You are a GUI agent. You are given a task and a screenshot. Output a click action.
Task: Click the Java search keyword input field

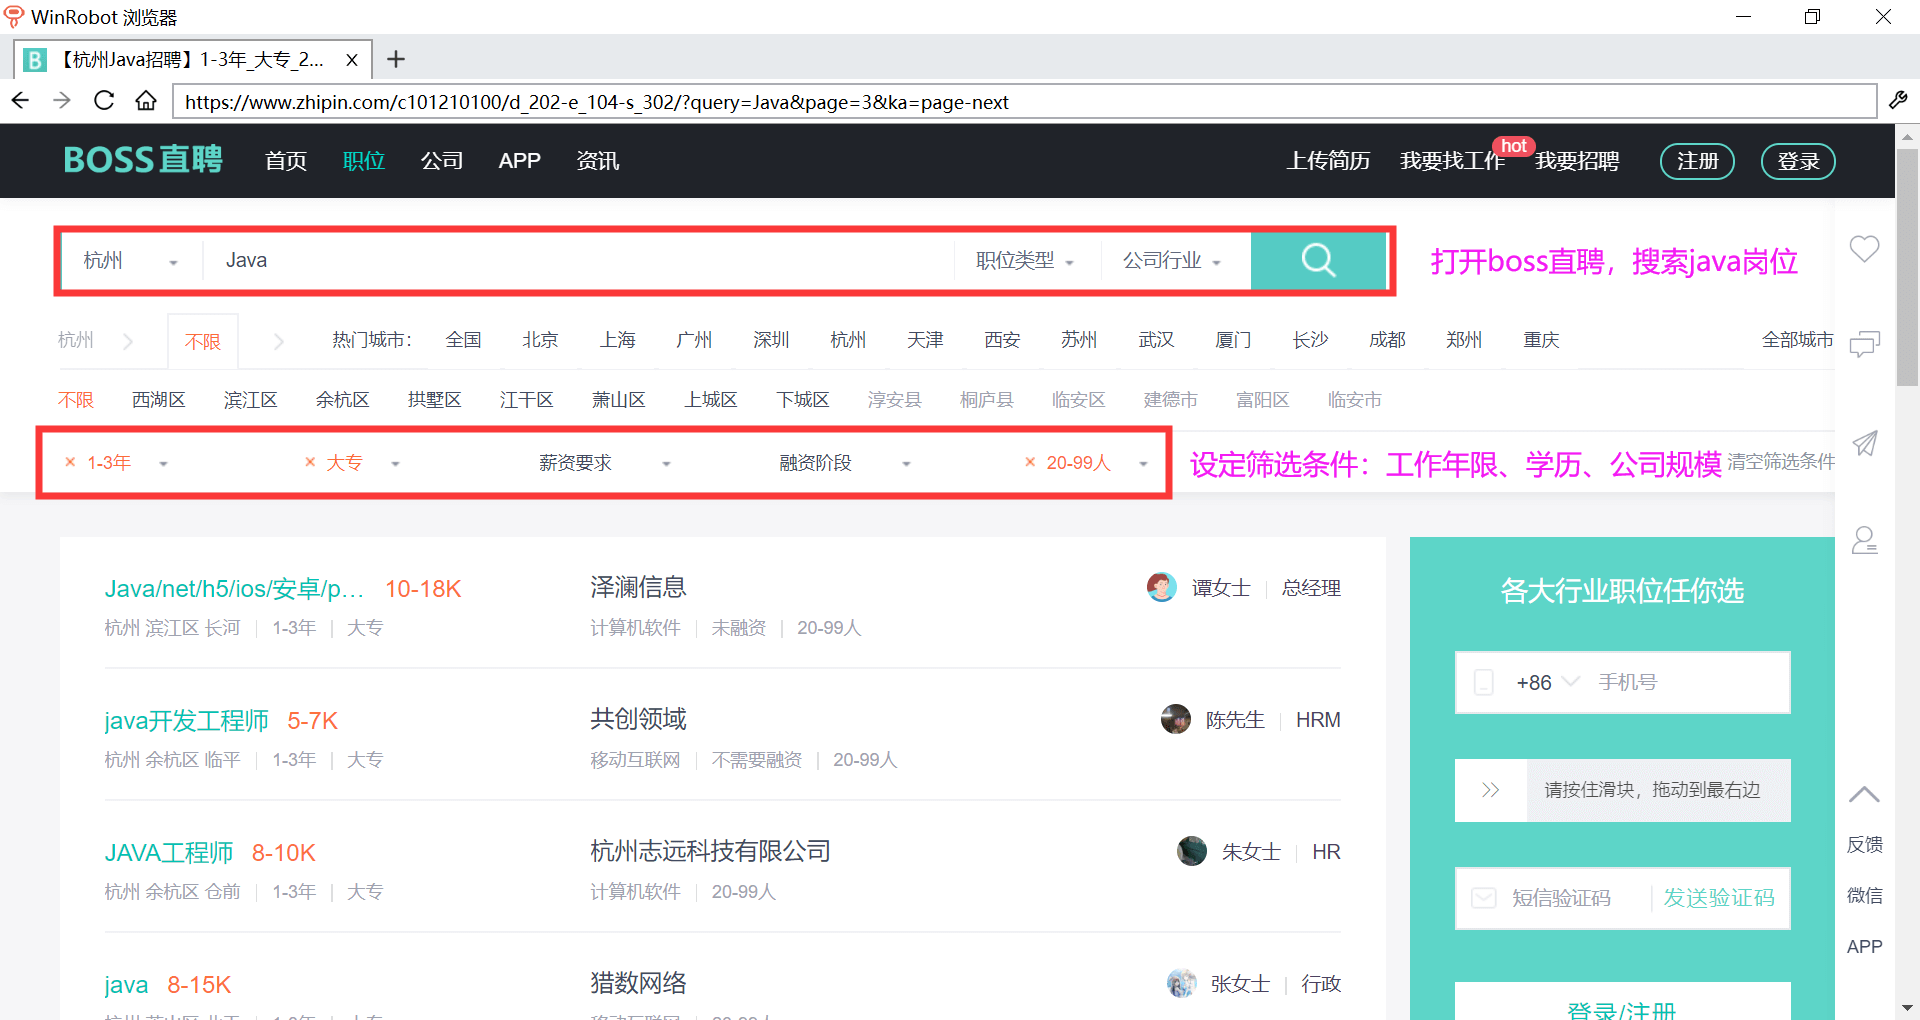tap(579, 261)
